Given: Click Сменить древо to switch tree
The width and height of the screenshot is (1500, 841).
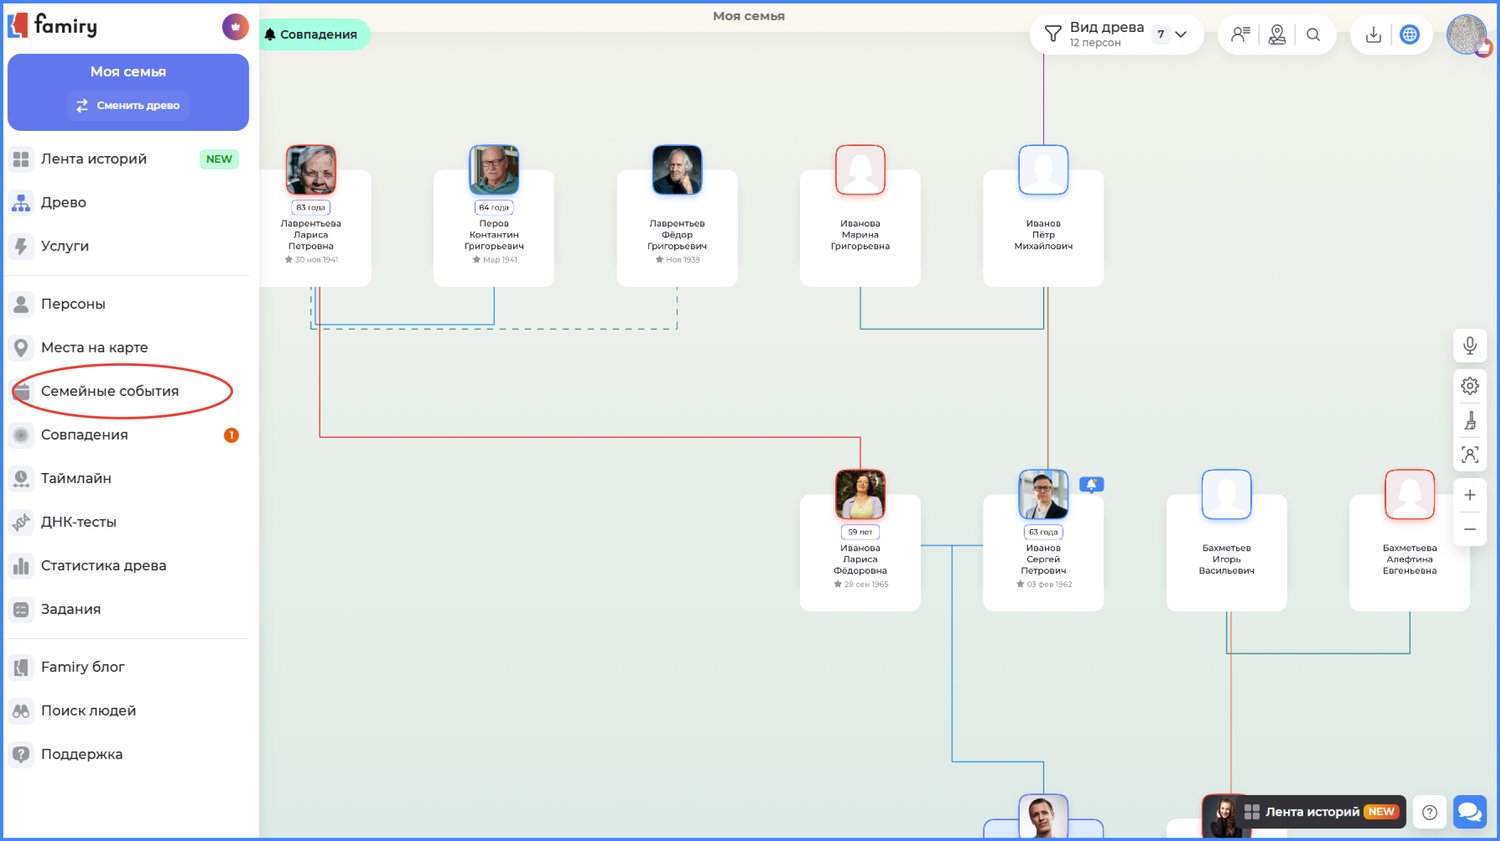Looking at the screenshot, I should coord(128,105).
